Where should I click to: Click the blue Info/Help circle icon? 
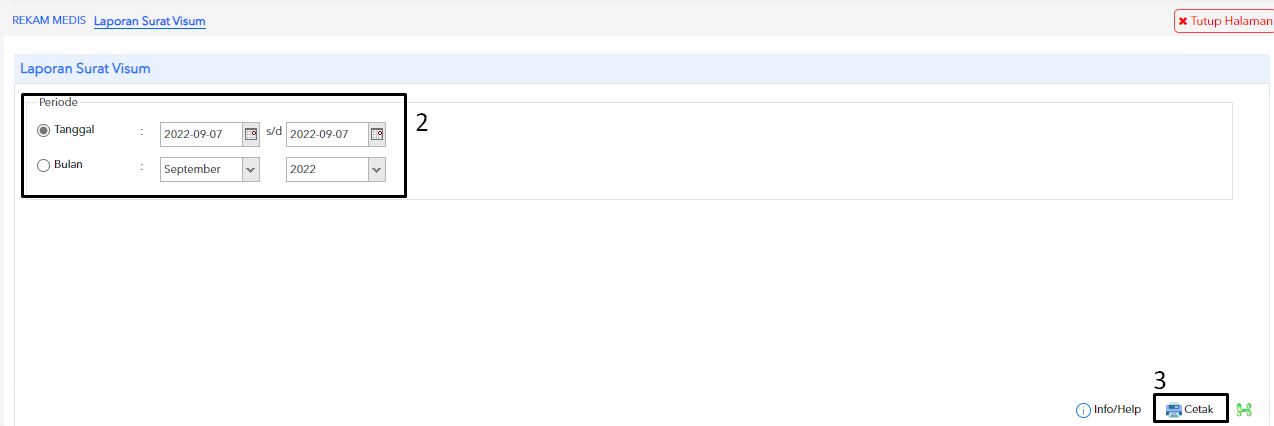[x=1083, y=410]
